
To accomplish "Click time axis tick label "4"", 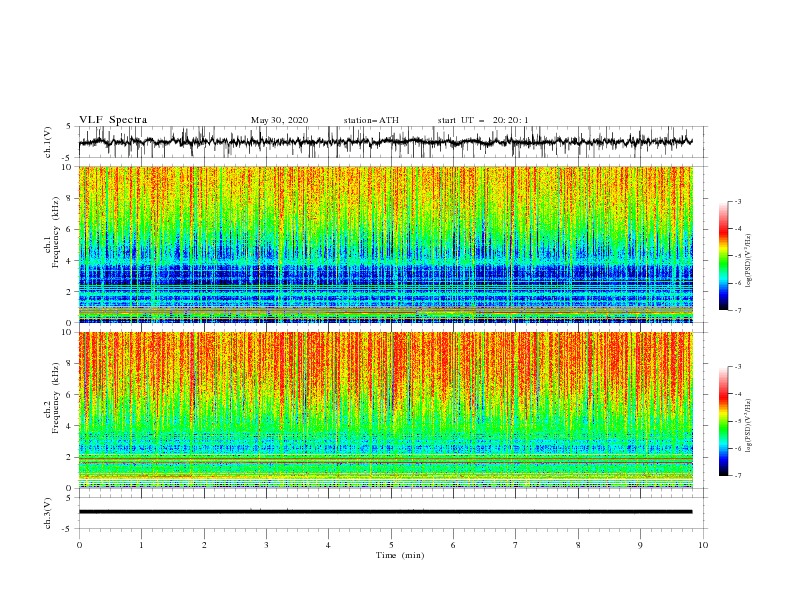I will coord(328,545).
